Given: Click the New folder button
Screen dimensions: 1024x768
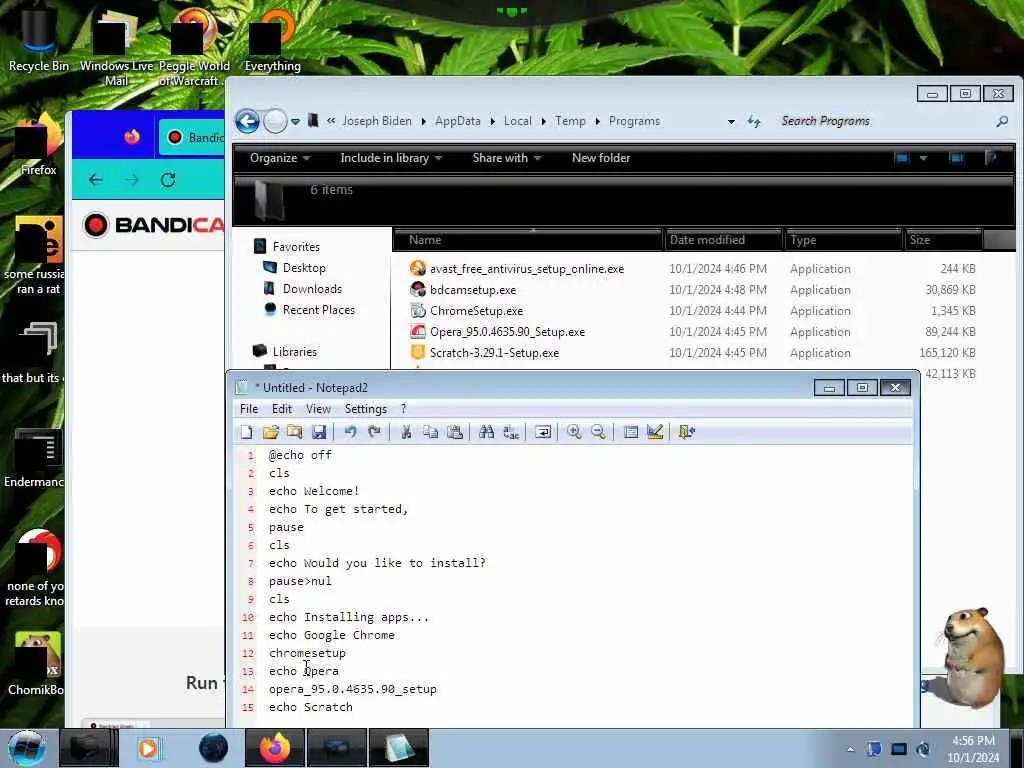Looking at the screenshot, I should [x=601, y=158].
